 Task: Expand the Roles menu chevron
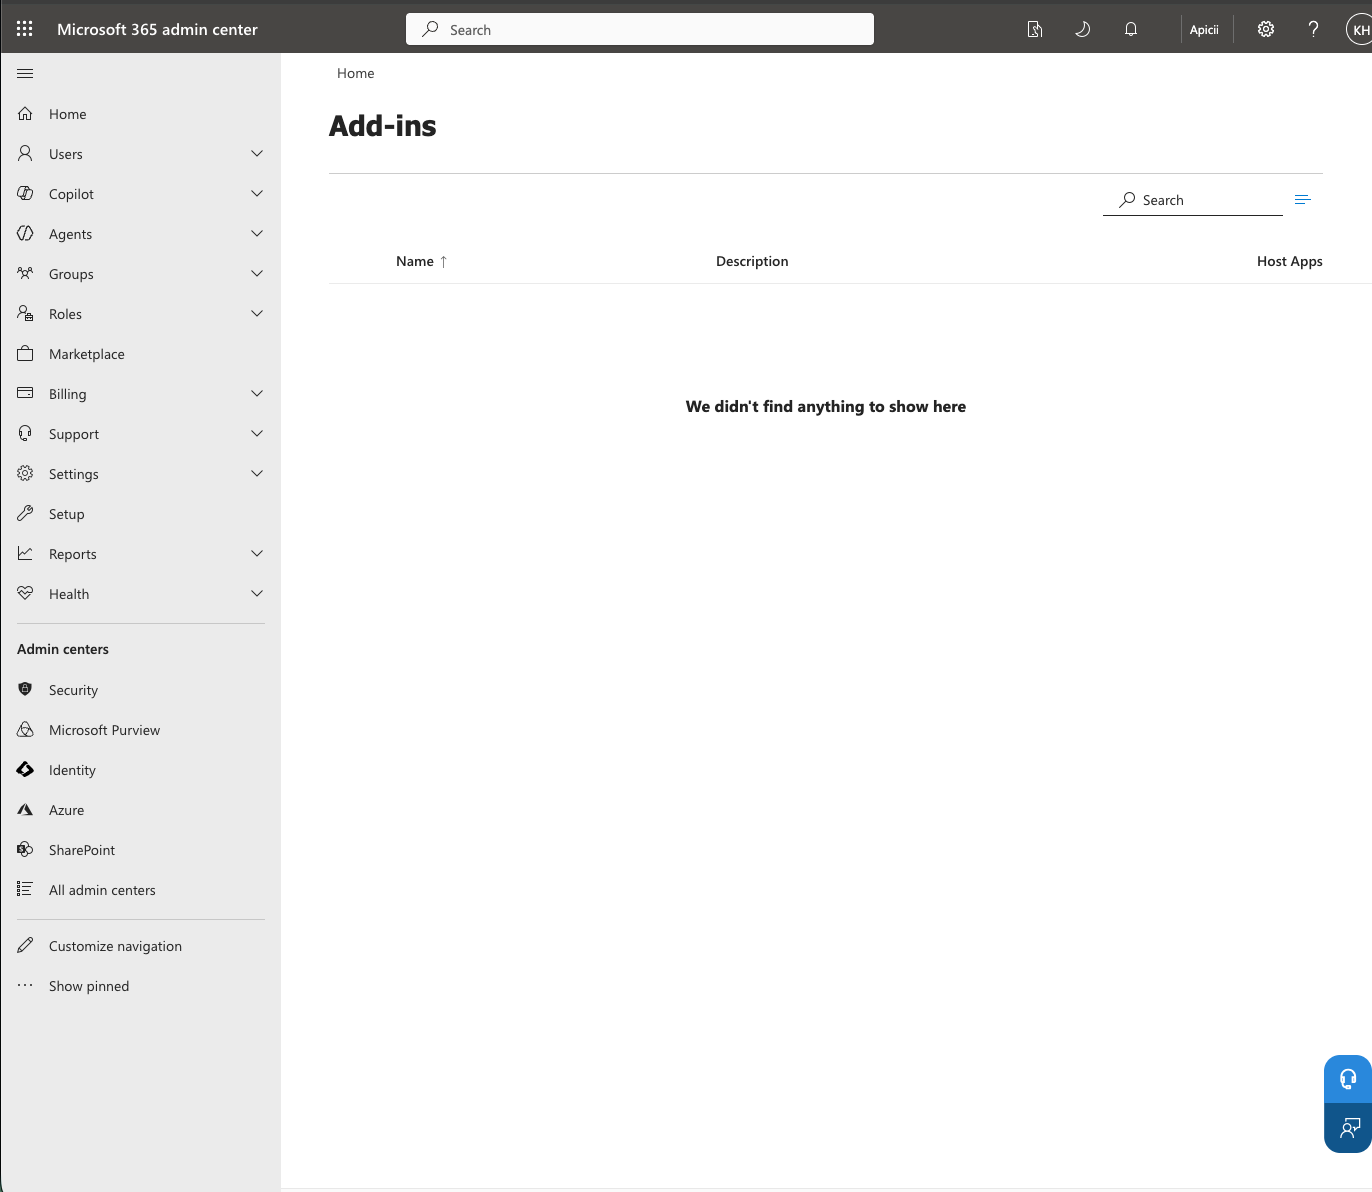257,314
